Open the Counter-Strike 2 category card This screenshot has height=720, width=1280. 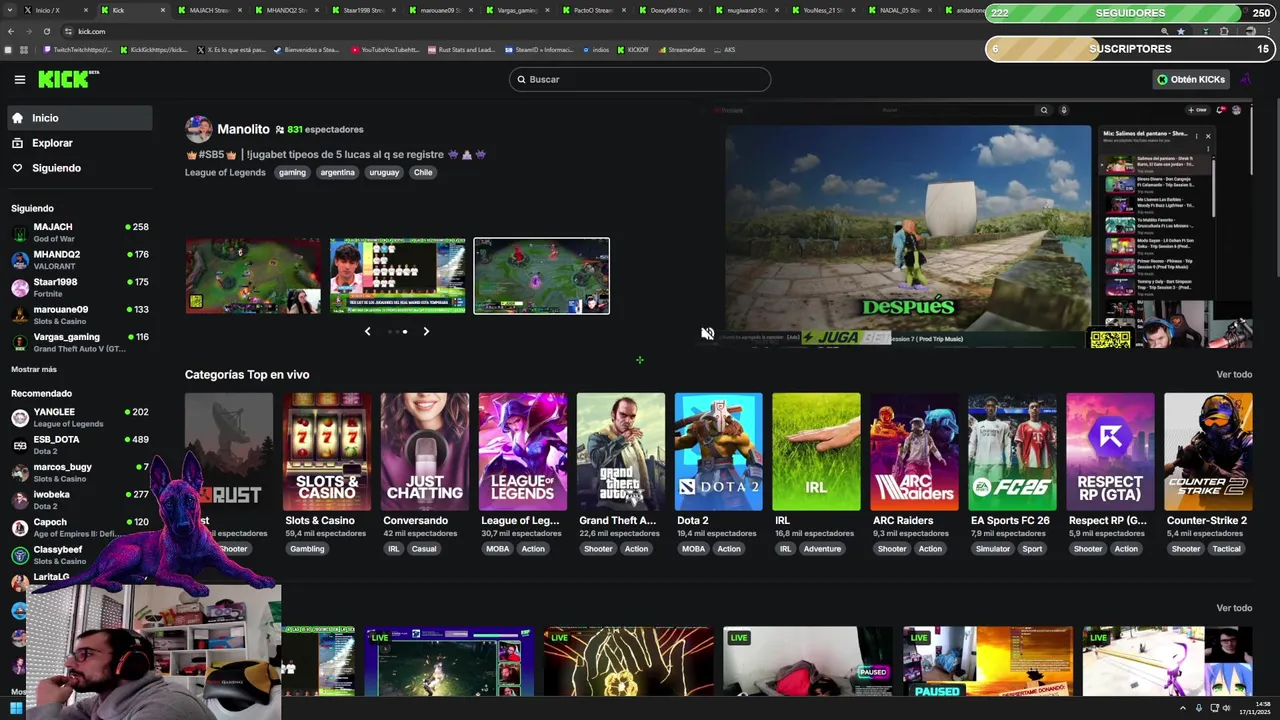coord(1208,452)
